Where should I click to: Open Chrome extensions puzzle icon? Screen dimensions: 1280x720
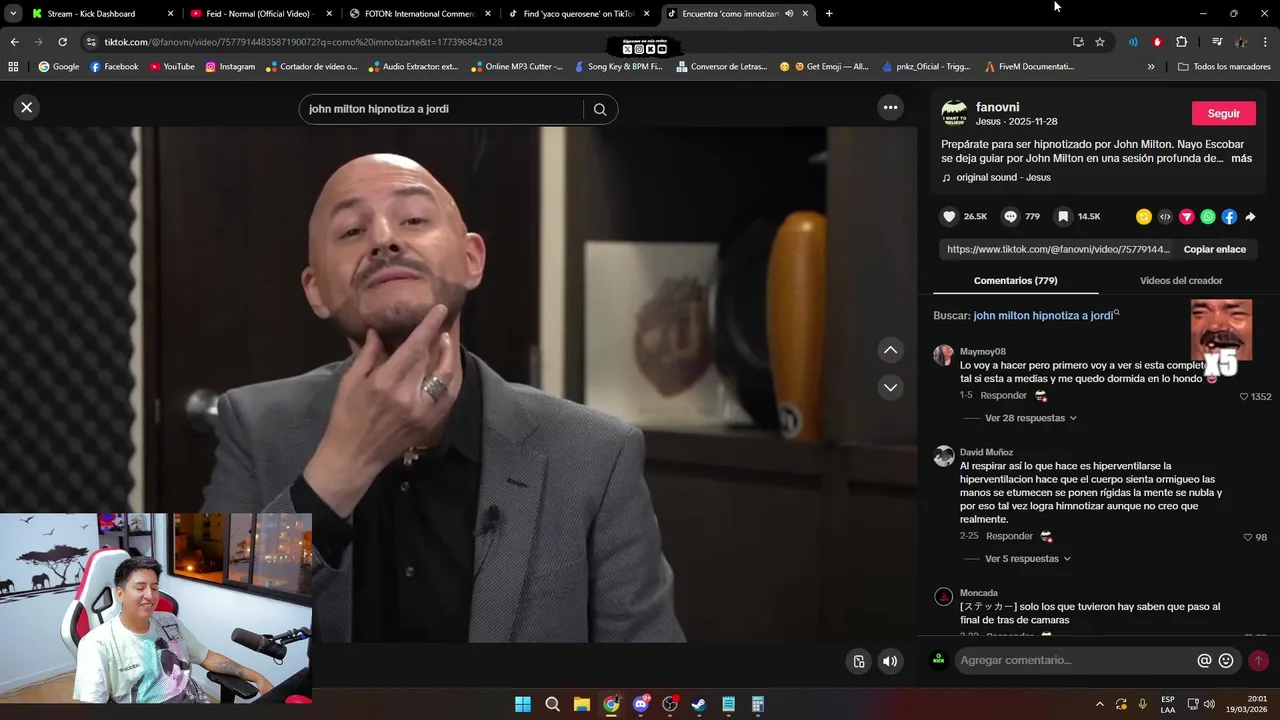(1181, 42)
